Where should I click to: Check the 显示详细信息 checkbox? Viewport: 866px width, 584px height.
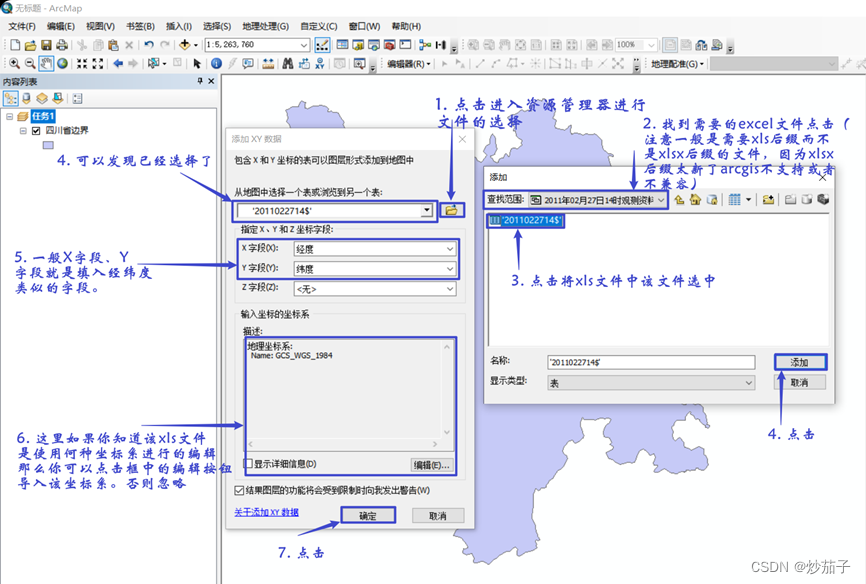tap(248, 464)
